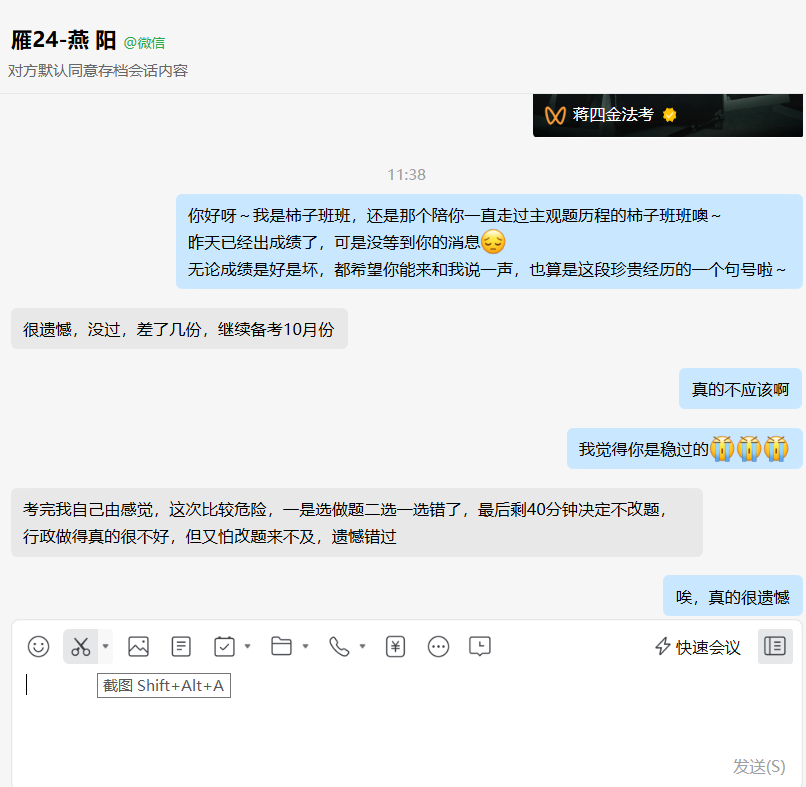
Task: Click the send button 发送(S)
Action: [759, 766]
